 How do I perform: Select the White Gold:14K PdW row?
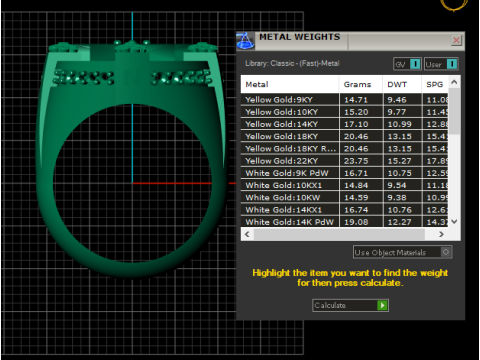[x=344, y=222]
